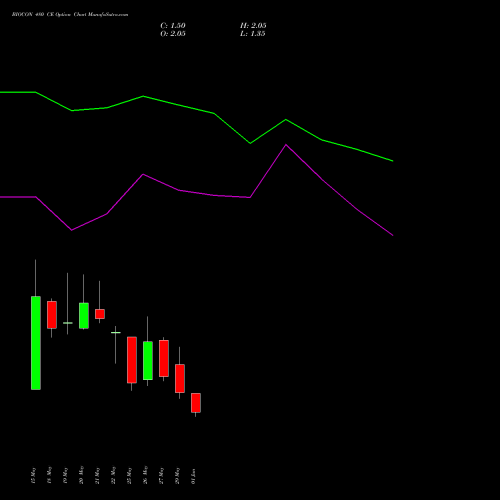This screenshot has width=500, height=500.
Task: Click the '15 May' date label
Action: click(33, 476)
